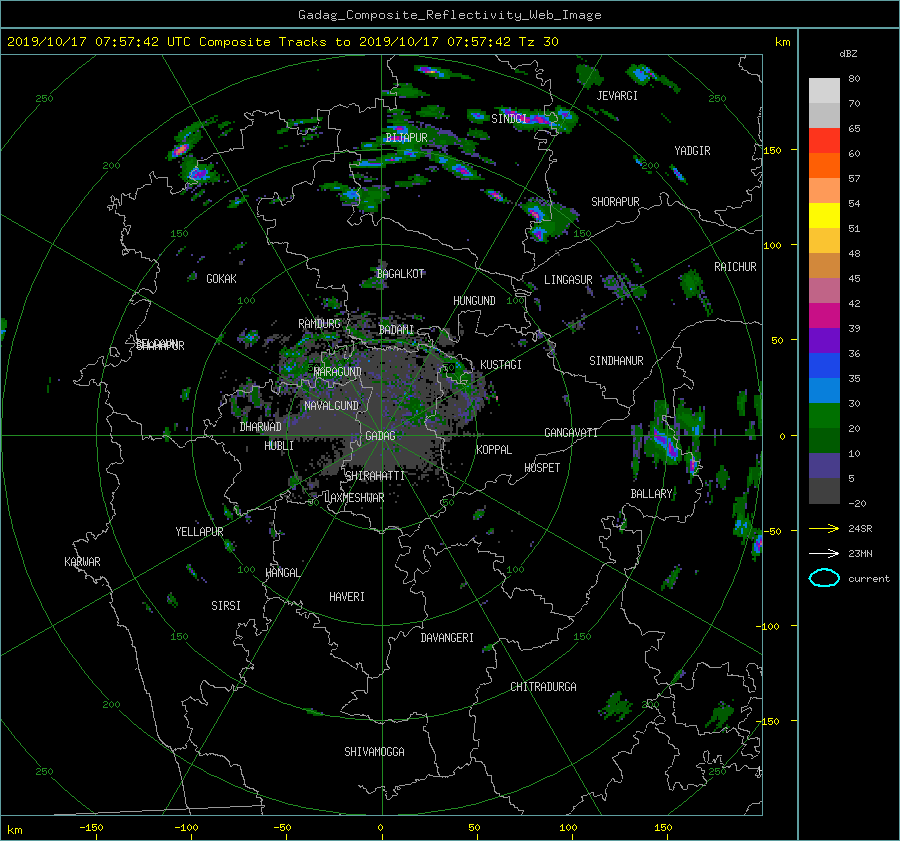This screenshot has width=900, height=841.
Task: Click the BADAMI city label
Action: pyautogui.click(x=396, y=330)
